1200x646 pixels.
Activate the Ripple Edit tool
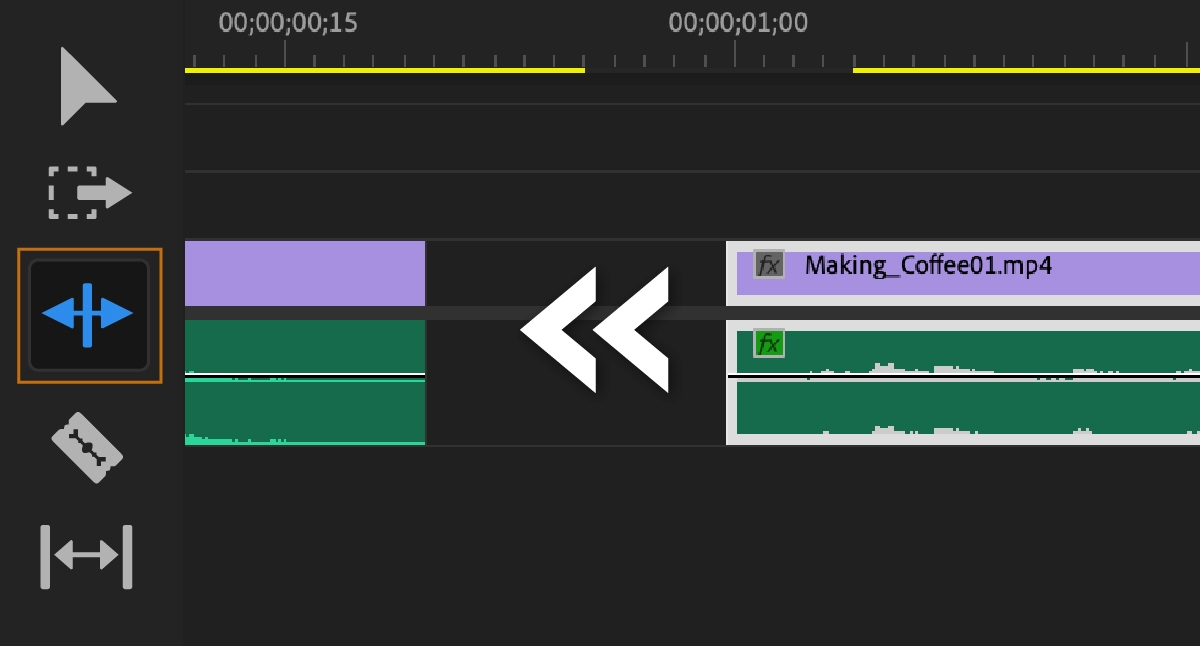[x=88, y=314]
